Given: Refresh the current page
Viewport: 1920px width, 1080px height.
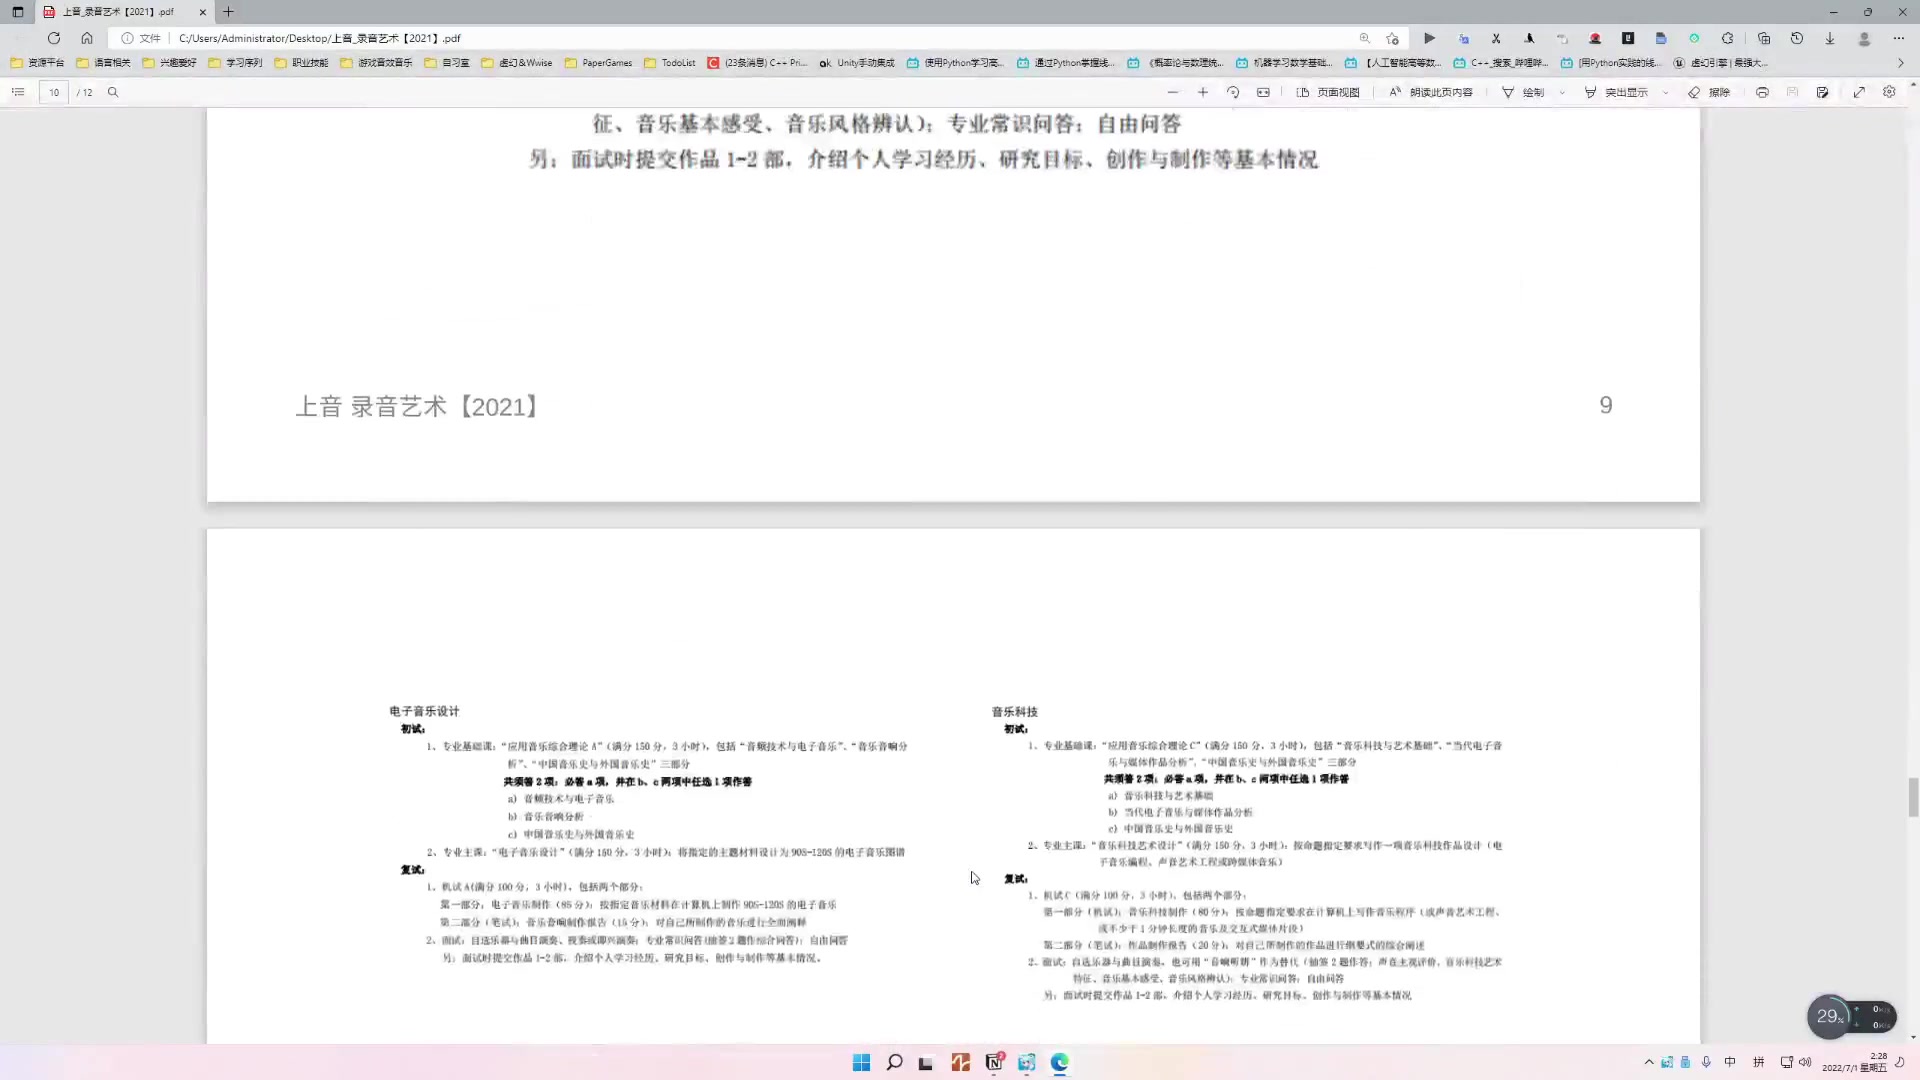Looking at the screenshot, I should tap(54, 38).
